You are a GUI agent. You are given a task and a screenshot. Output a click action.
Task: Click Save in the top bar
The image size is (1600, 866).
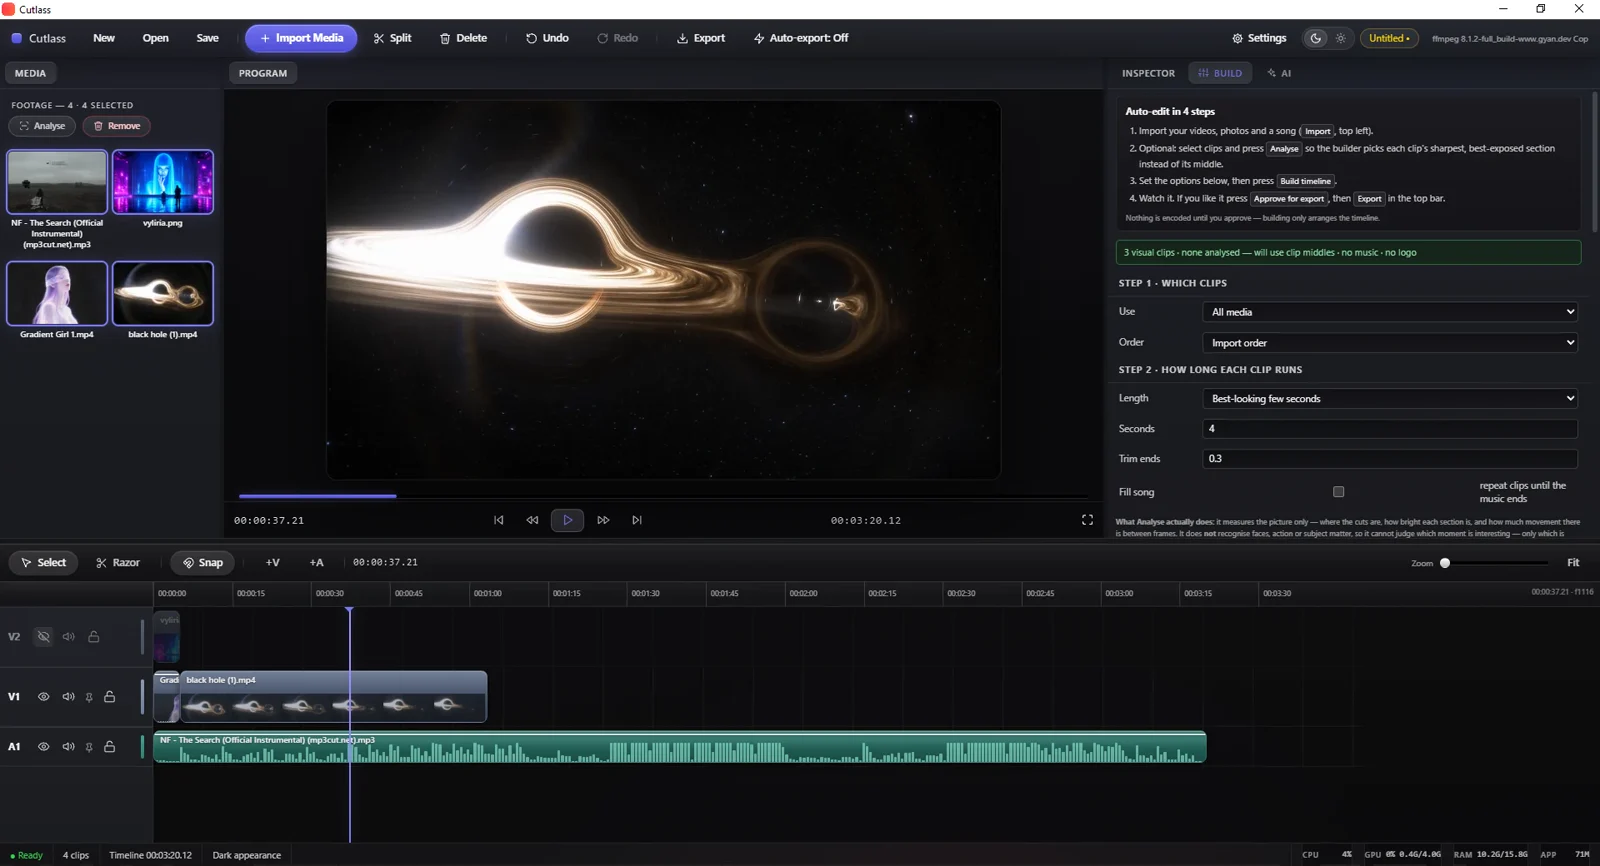click(x=207, y=38)
